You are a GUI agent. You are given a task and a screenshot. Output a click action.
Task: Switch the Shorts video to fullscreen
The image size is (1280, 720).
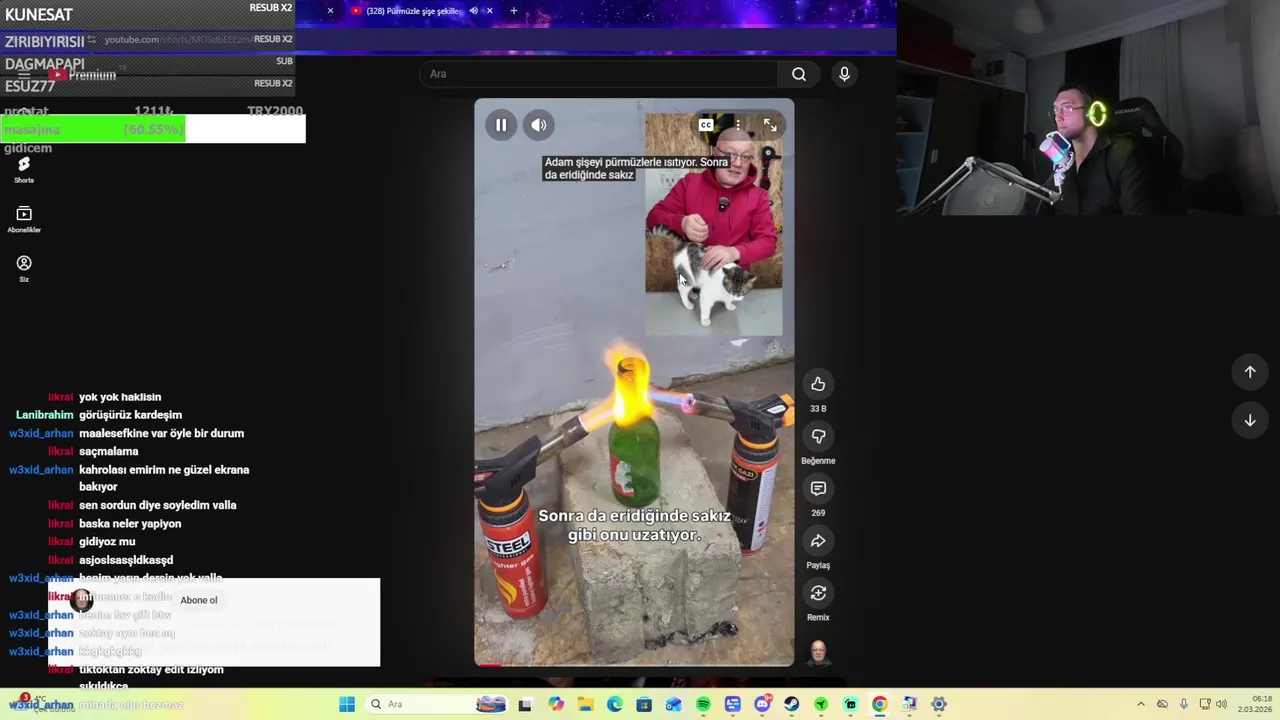tap(770, 125)
